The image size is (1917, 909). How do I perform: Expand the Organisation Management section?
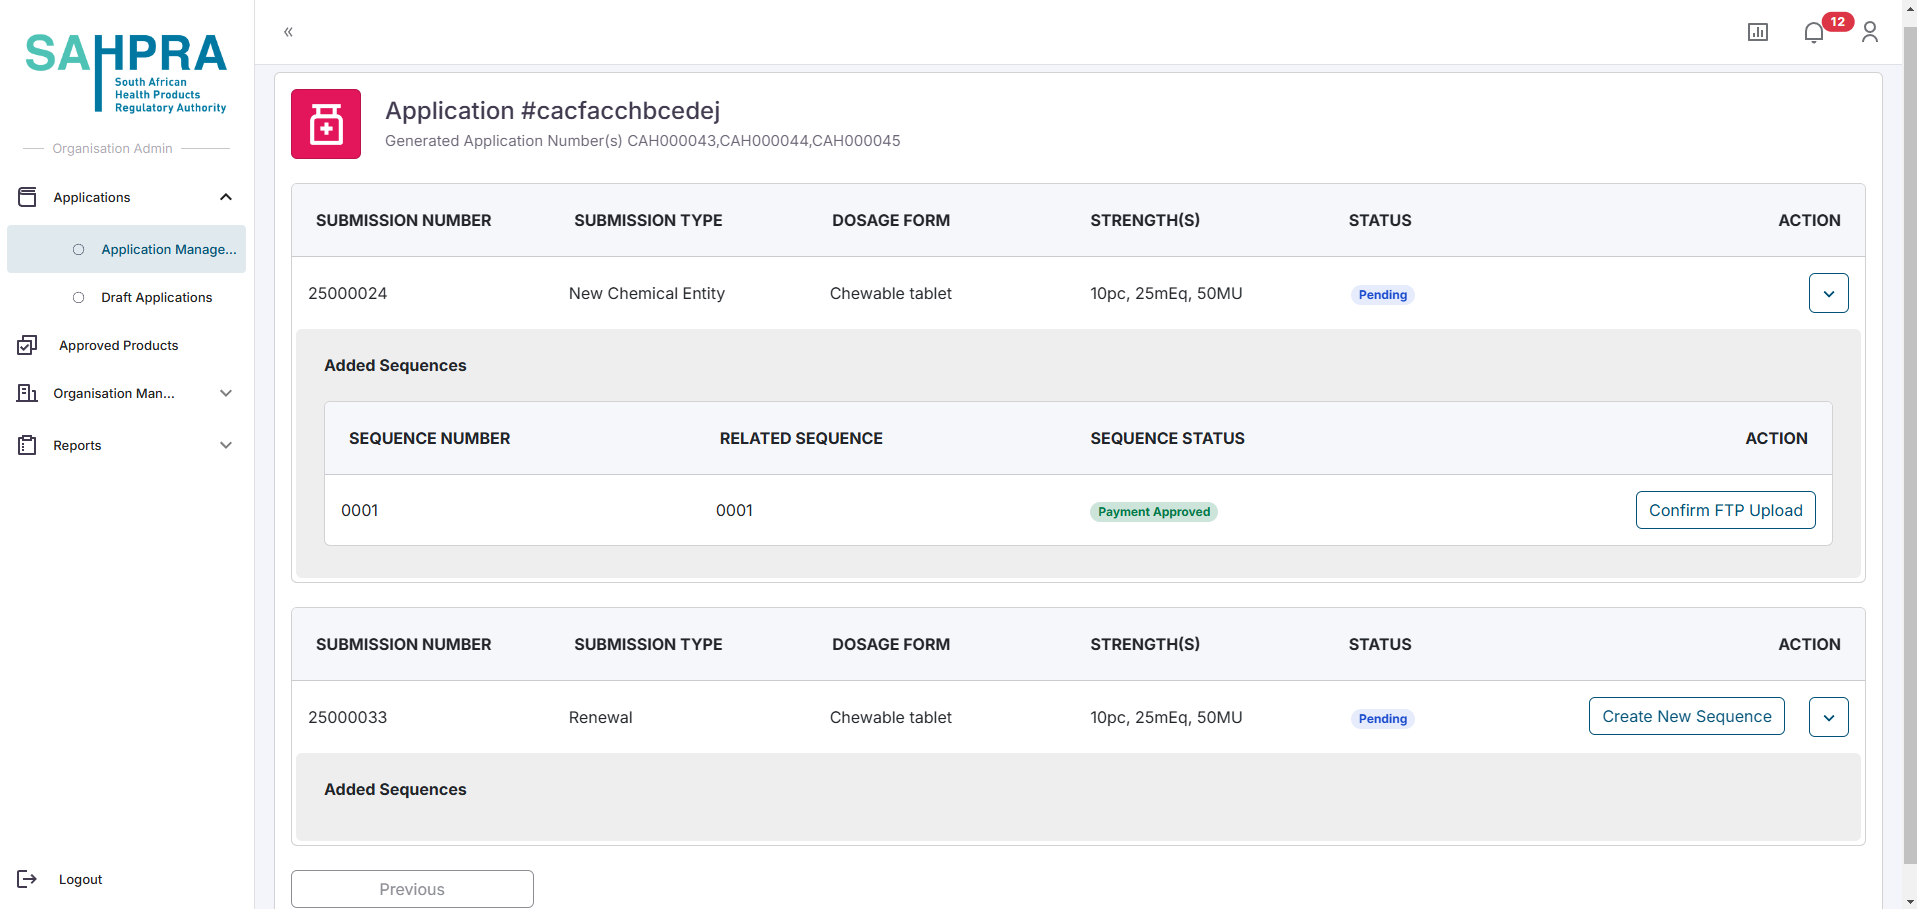[226, 393]
